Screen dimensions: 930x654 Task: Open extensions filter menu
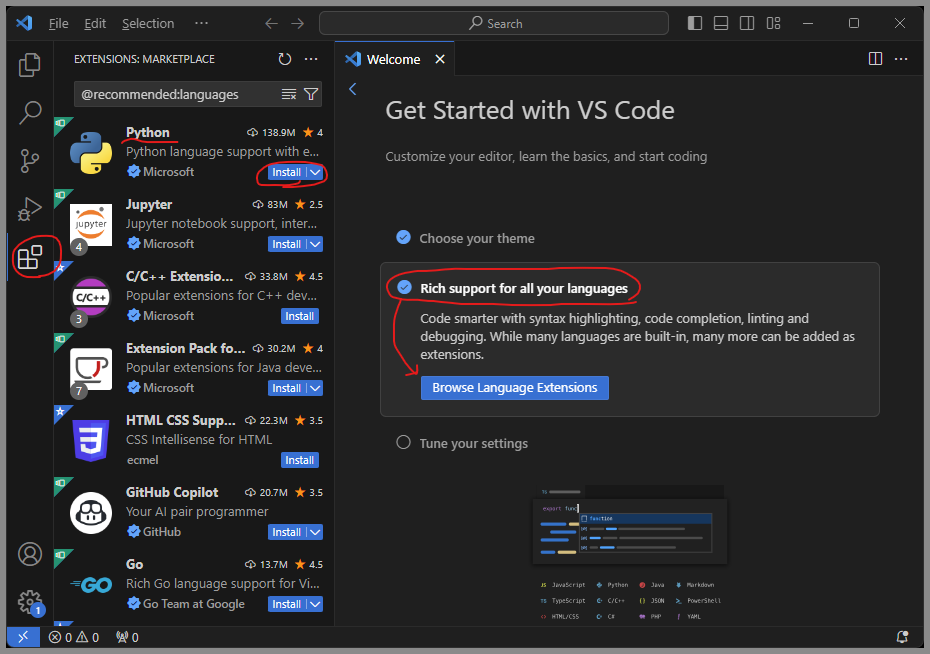[x=311, y=94]
